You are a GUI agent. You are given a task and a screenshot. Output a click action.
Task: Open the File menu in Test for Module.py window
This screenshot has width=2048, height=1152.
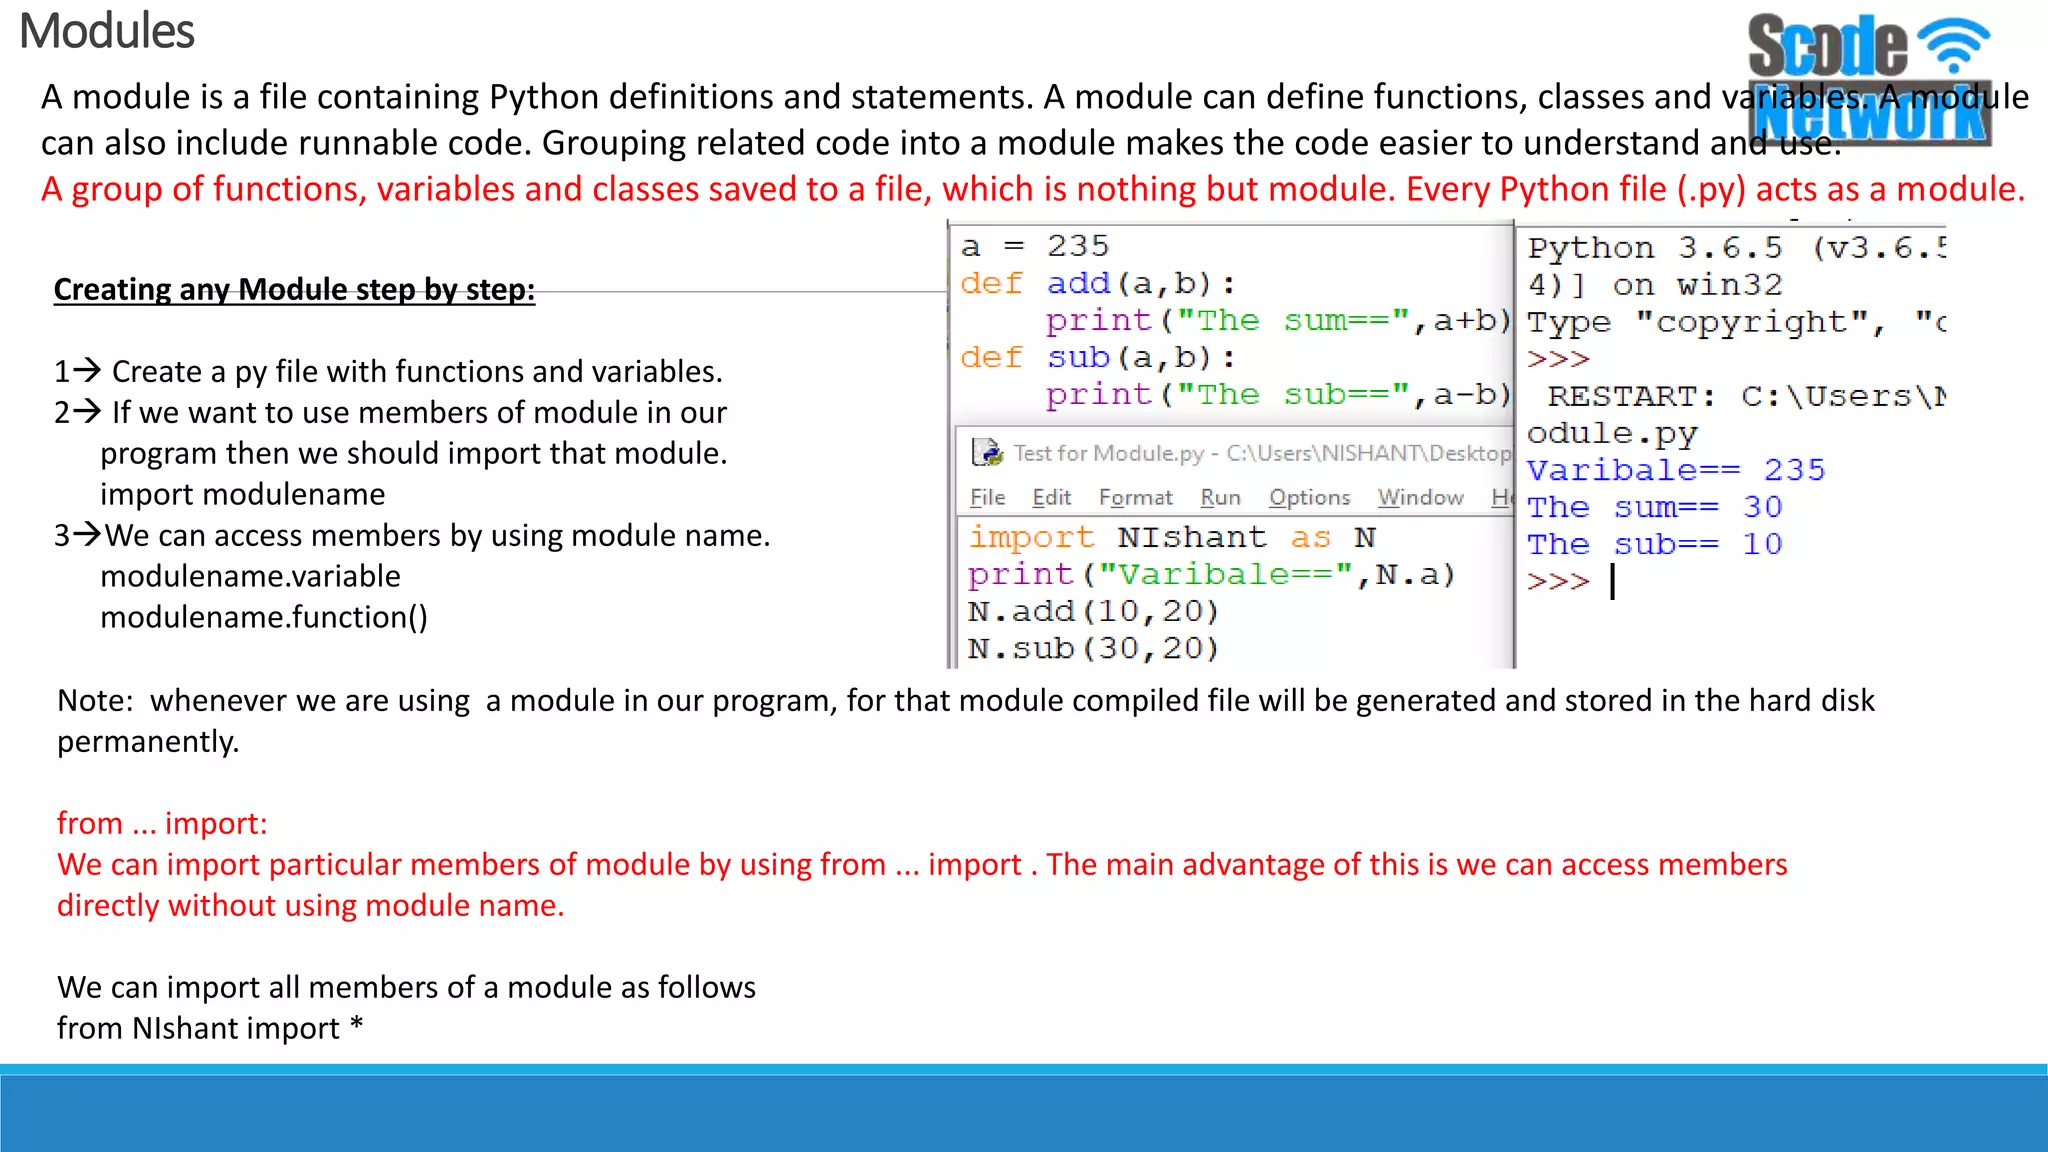pyautogui.click(x=987, y=497)
